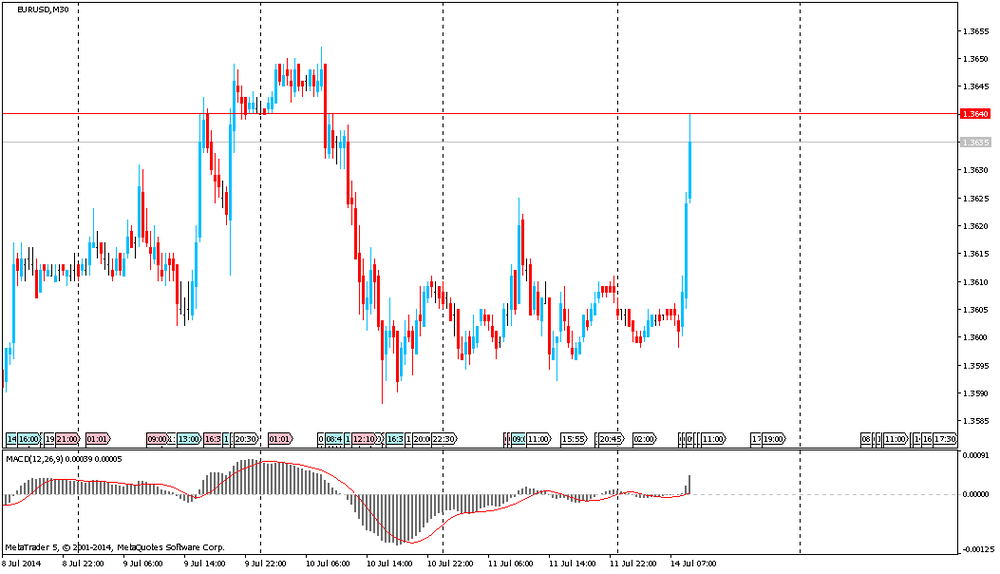The image size is (1000, 574).
Task: Click the 0.00091 MACD scale value
Action: click(976, 456)
